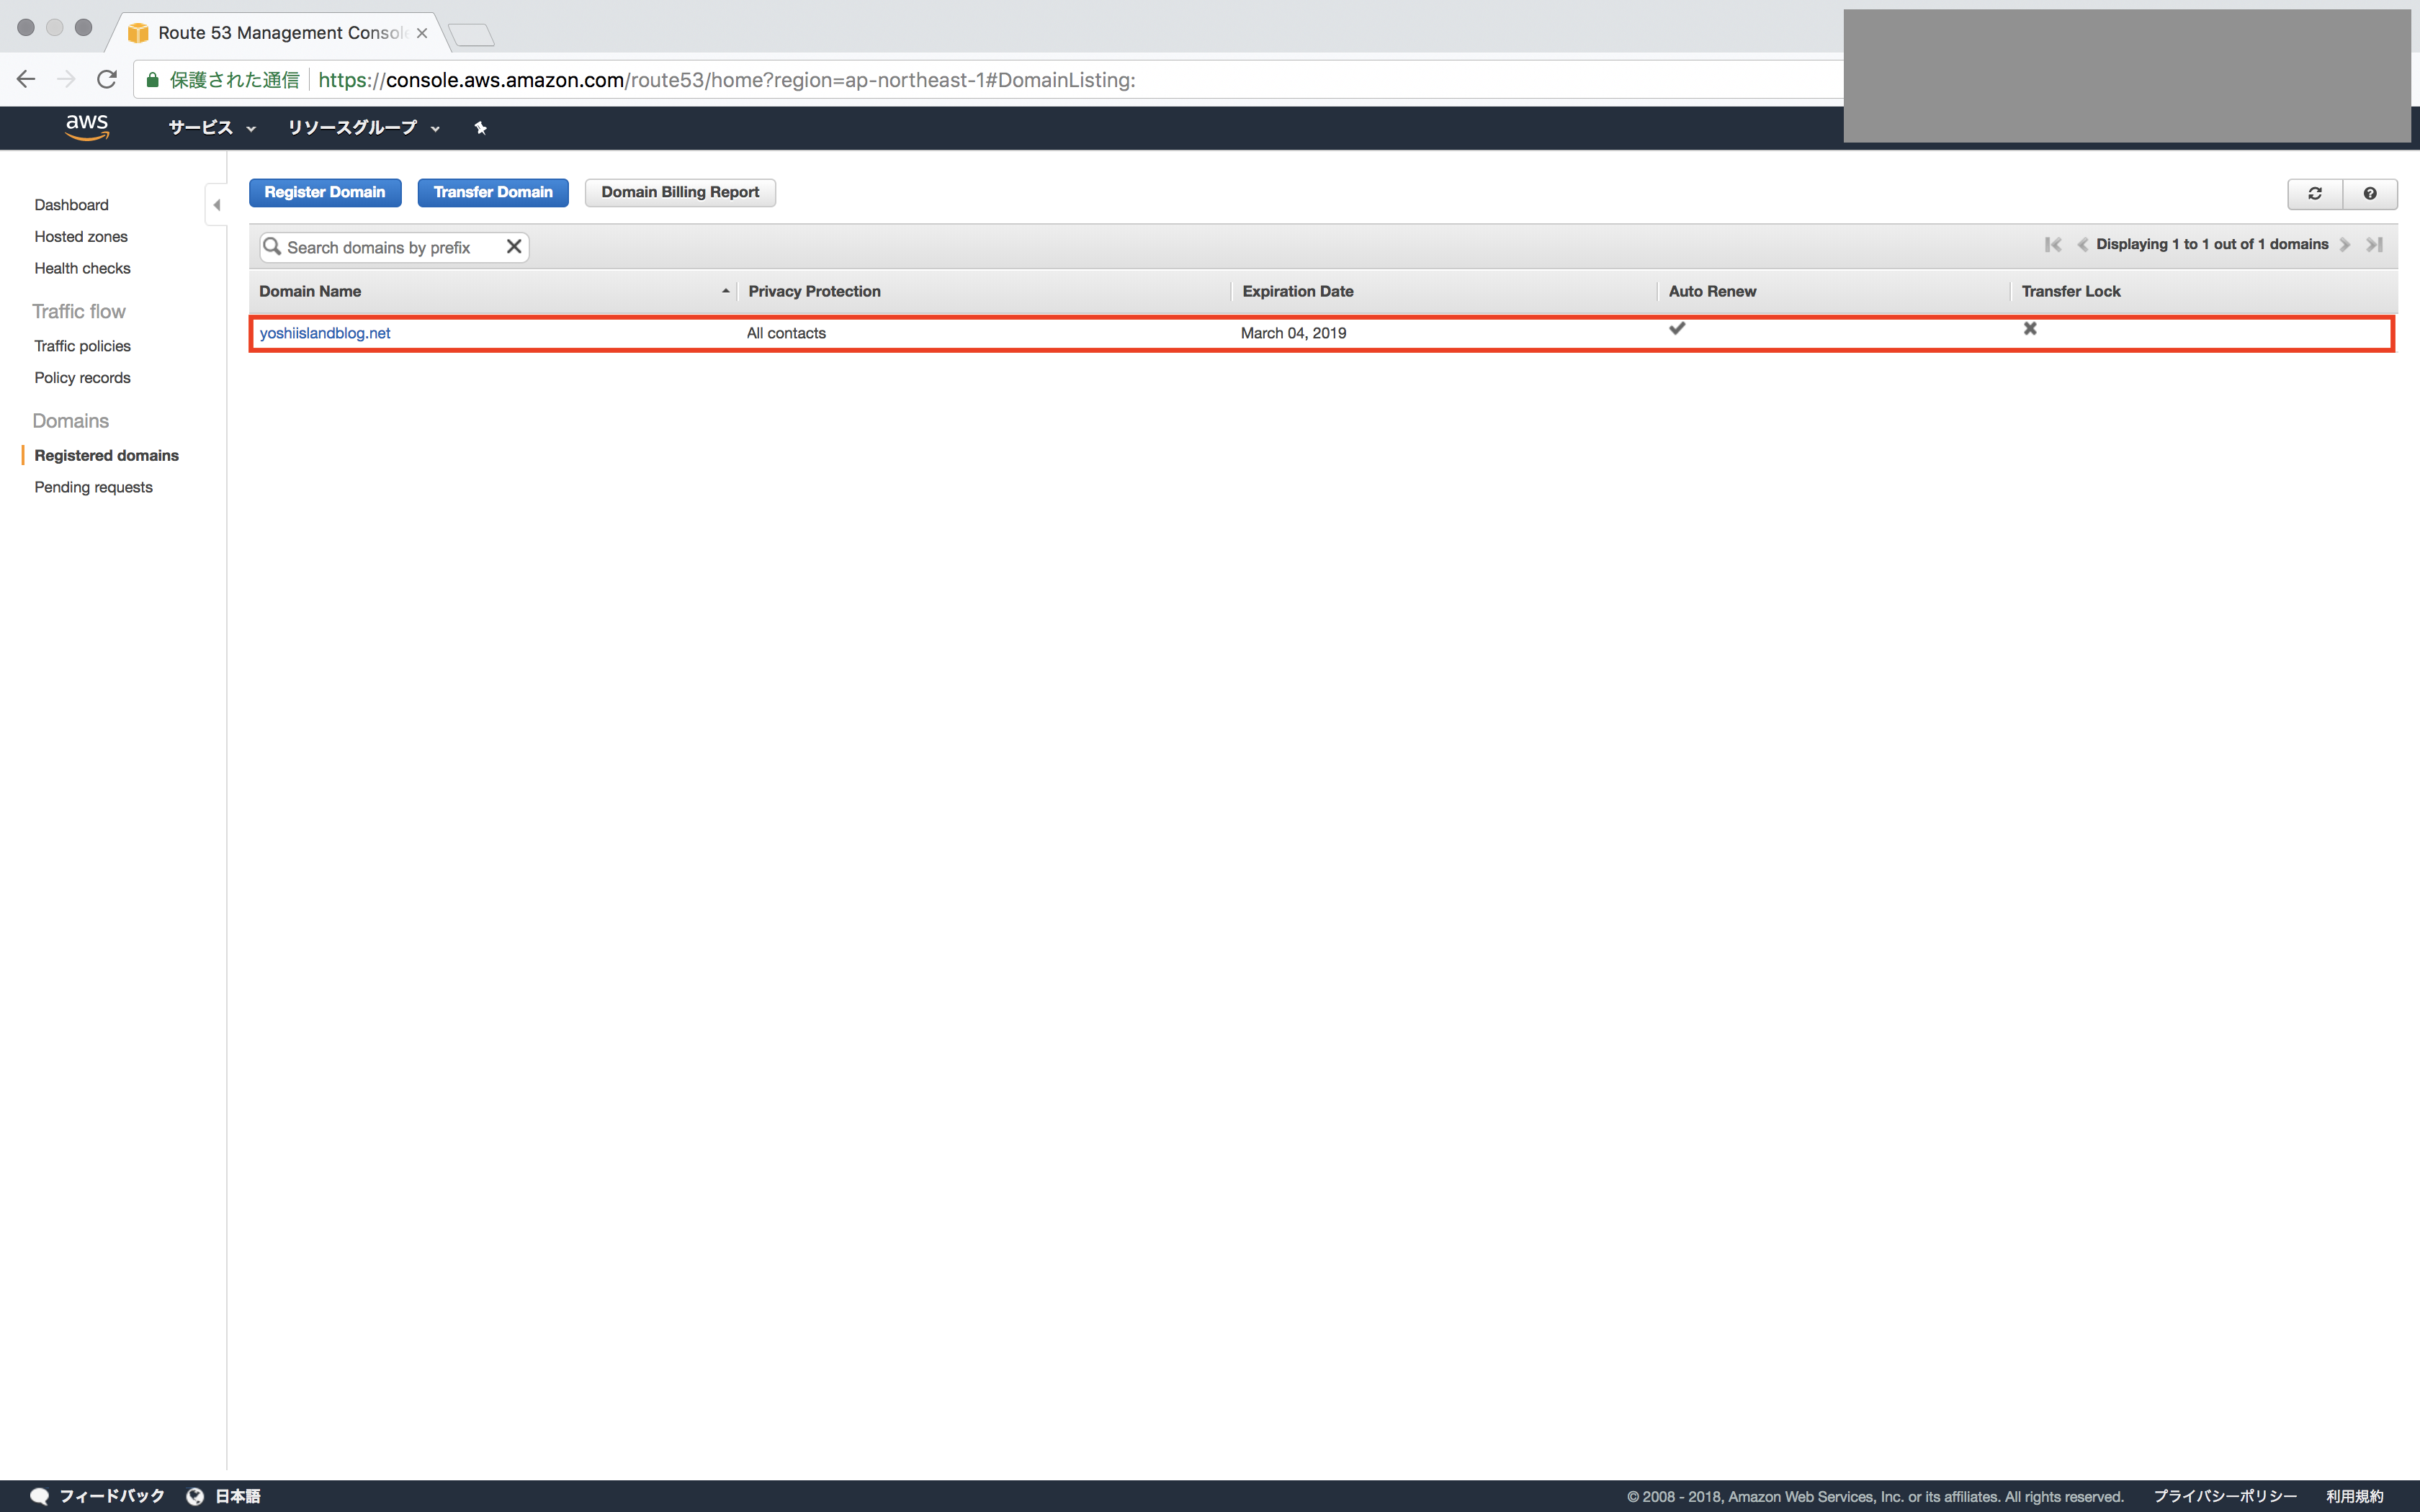Image resolution: width=2420 pixels, height=1512 pixels.
Task: Click browser forward arrow
Action: [x=66, y=79]
